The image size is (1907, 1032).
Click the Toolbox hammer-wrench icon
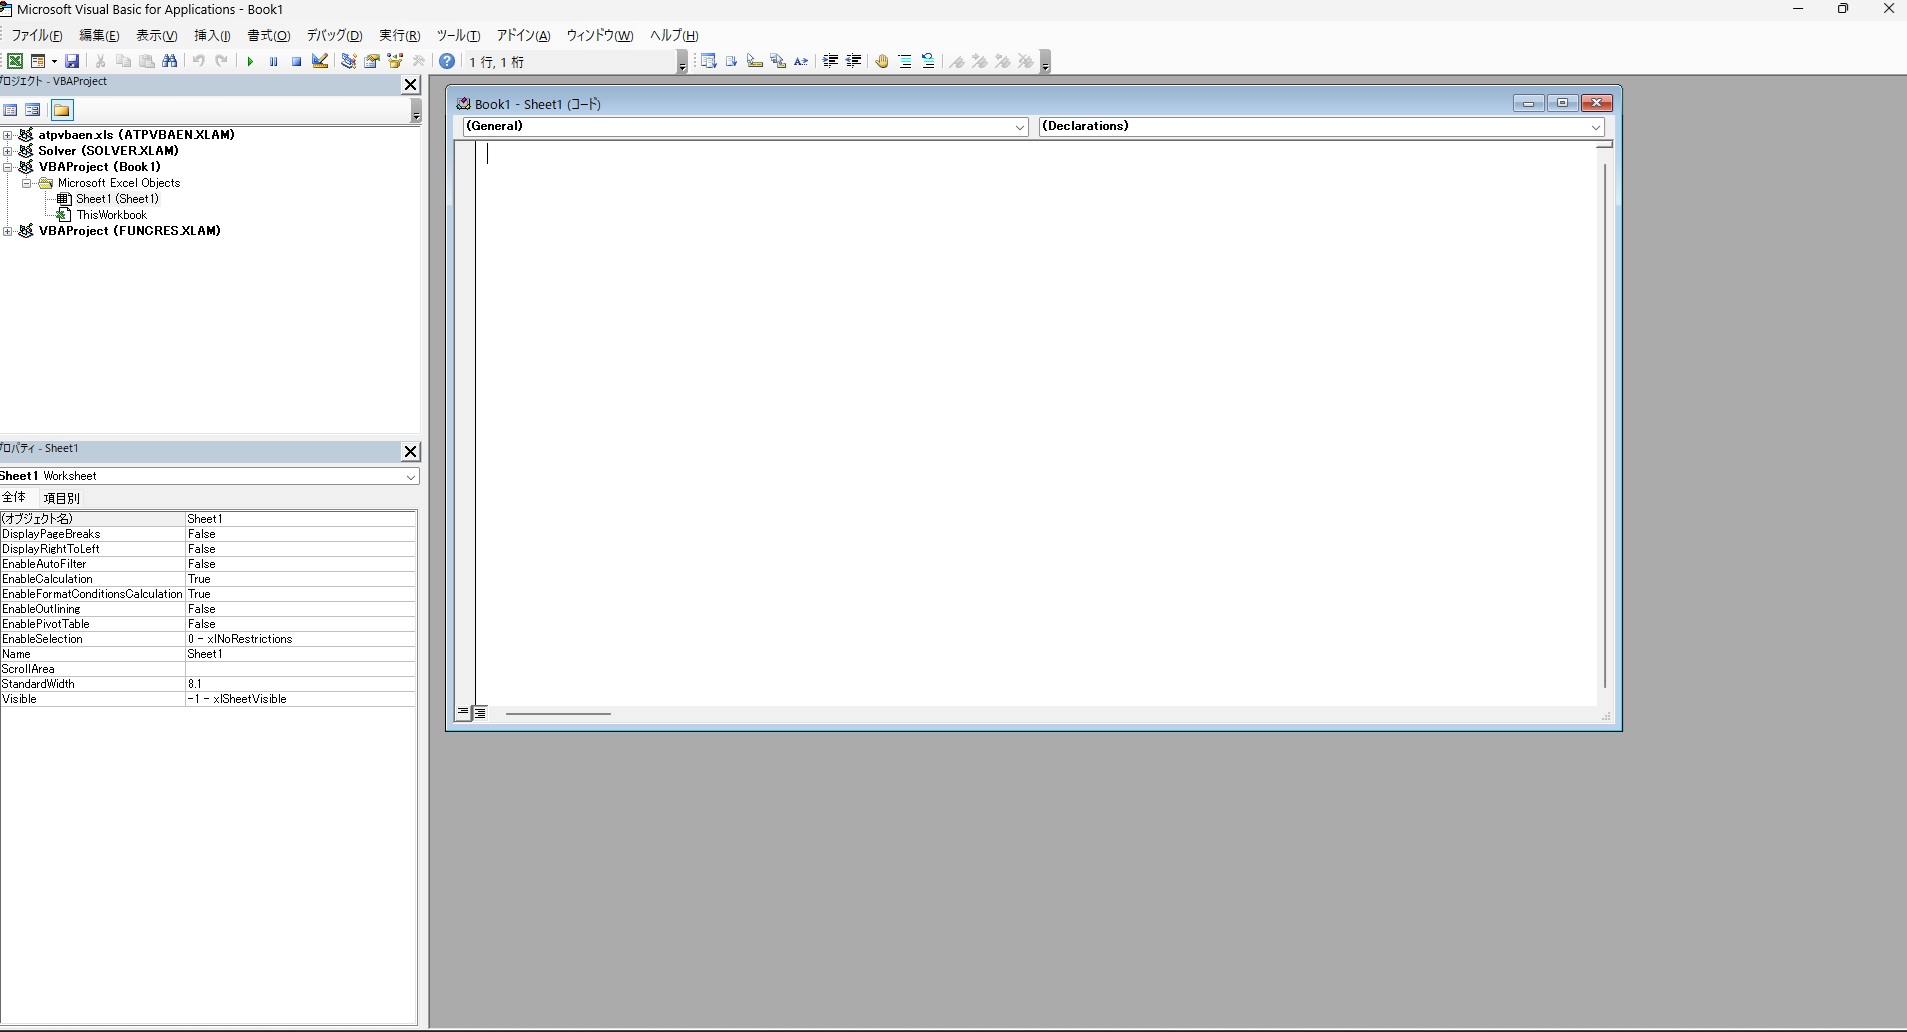419,61
